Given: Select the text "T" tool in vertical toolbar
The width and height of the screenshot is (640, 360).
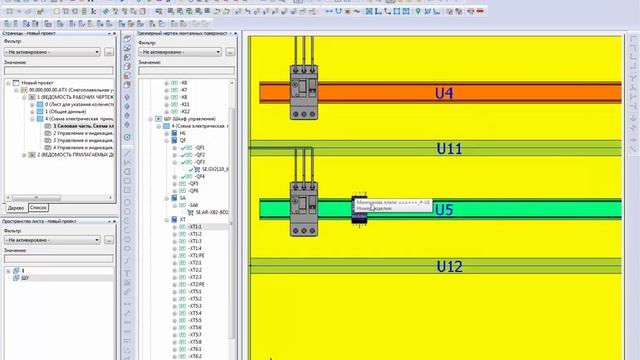Looking at the screenshot, I should pyautogui.click(x=127, y=274).
